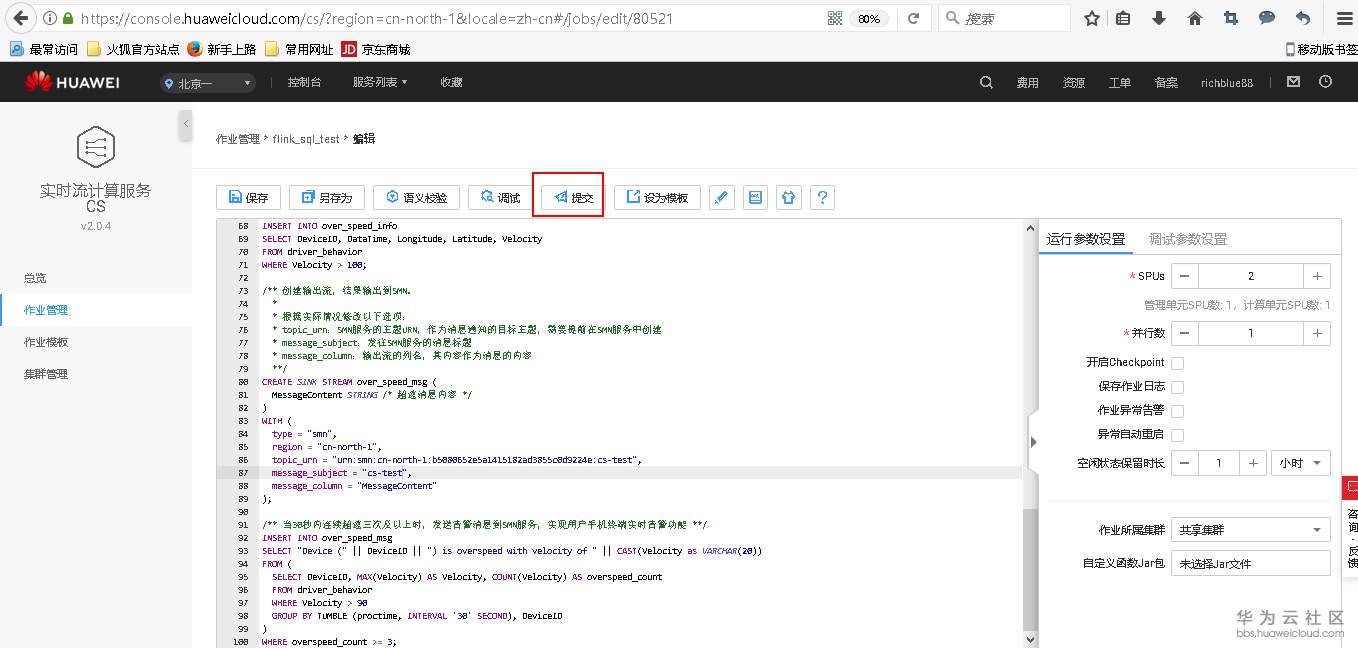The image size is (1358, 648).
Task: Open the mail message icon in header
Action: (1293, 82)
